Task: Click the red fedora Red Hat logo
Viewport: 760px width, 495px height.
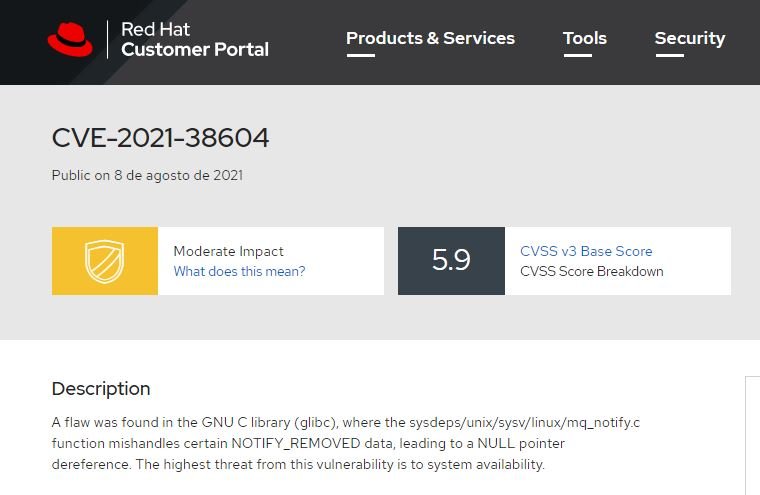Action: pos(70,39)
